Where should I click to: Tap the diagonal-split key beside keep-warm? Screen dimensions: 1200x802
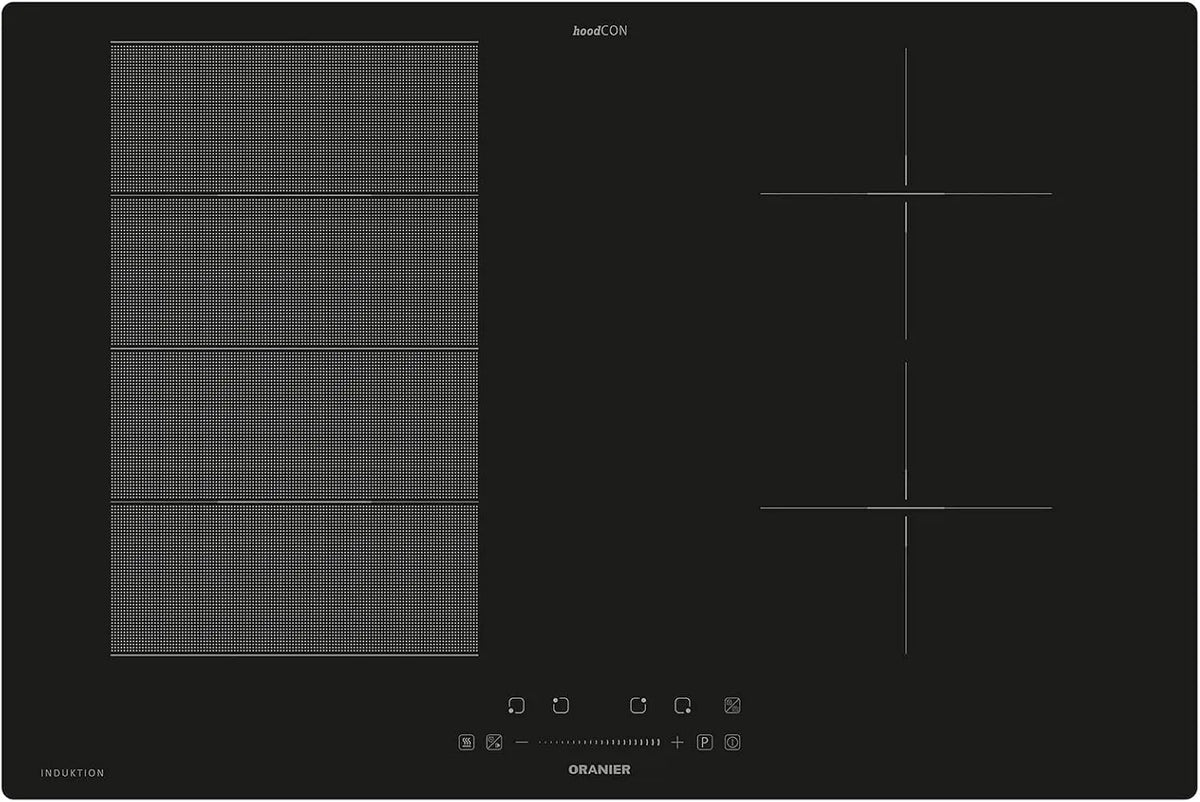pos(493,743)
